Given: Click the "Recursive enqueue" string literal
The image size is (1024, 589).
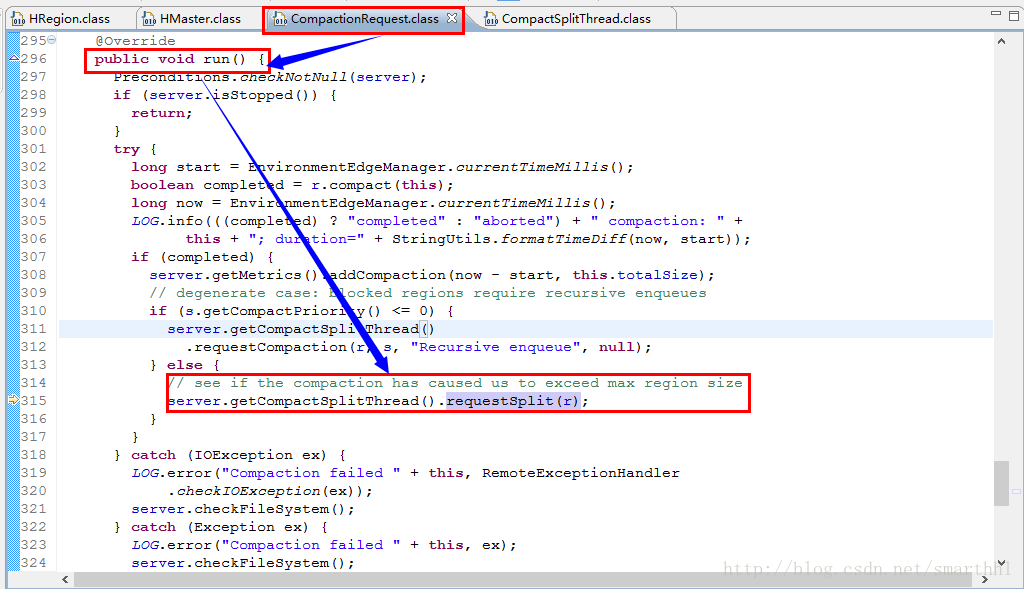Looking at the screenshot, I should tap(496, 347).
